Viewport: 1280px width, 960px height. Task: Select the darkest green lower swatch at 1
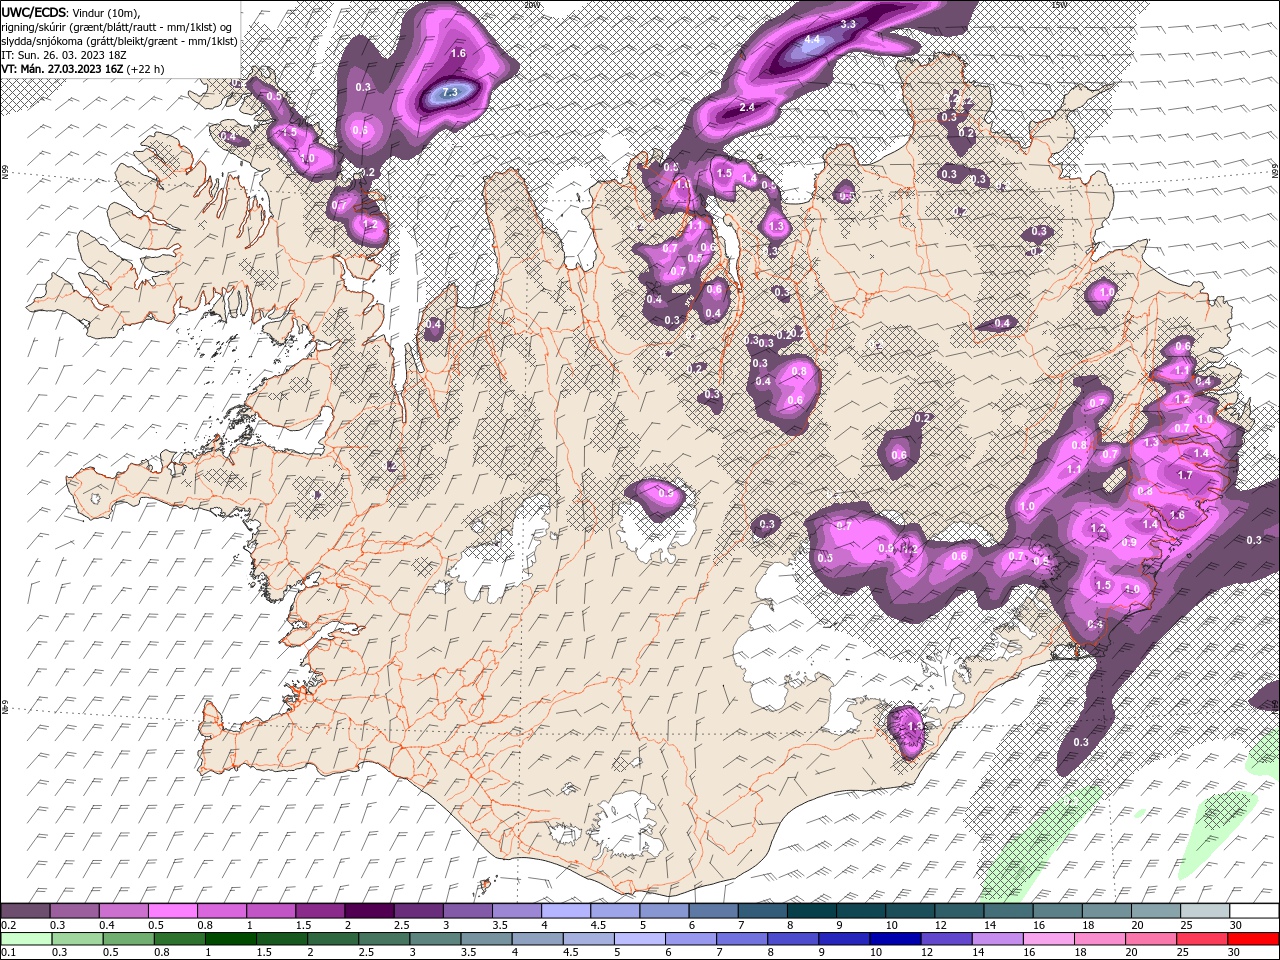[x=231, y=939]
